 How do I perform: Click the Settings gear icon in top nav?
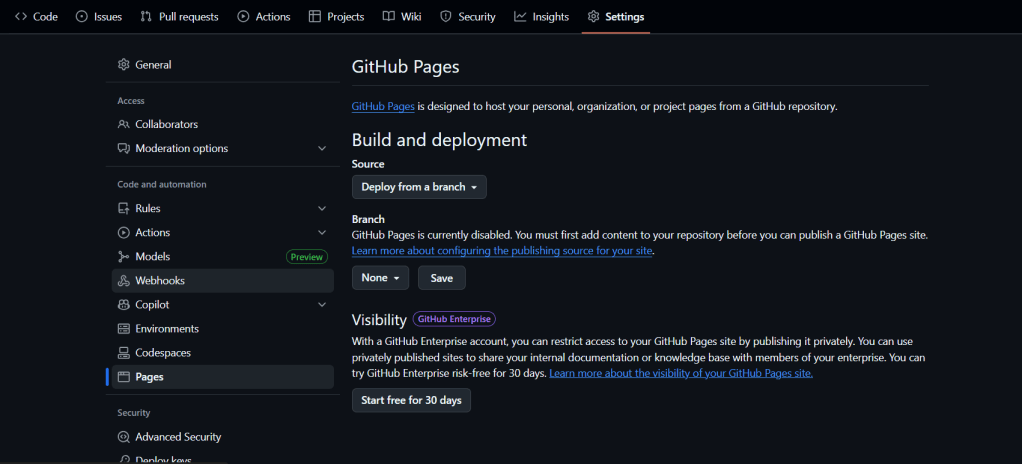[593, 17]
